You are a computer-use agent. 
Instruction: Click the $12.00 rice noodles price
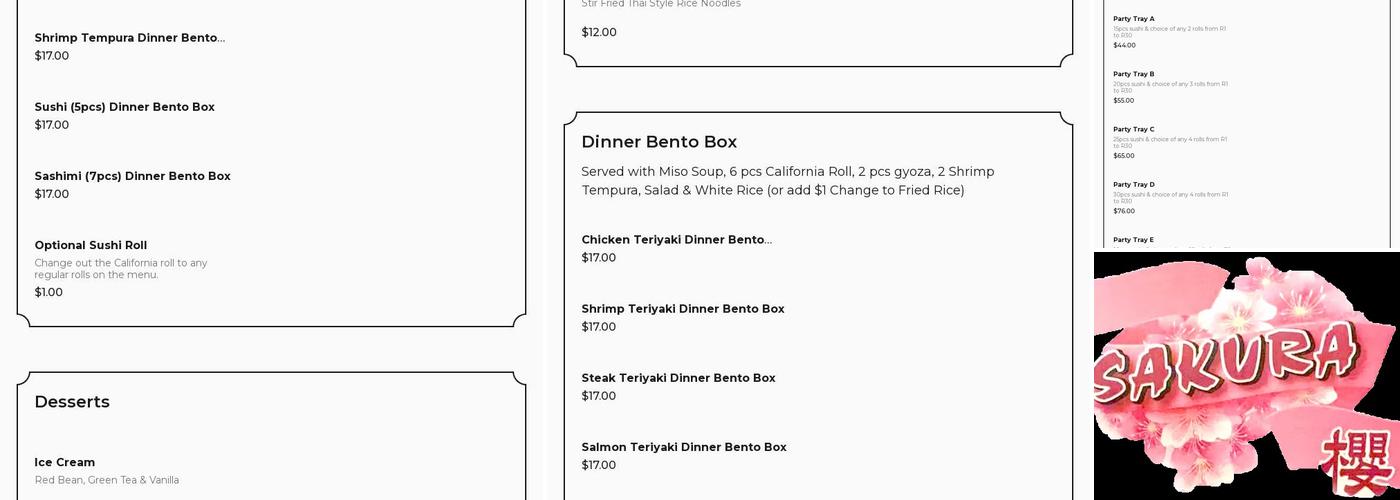coord(599,32)
